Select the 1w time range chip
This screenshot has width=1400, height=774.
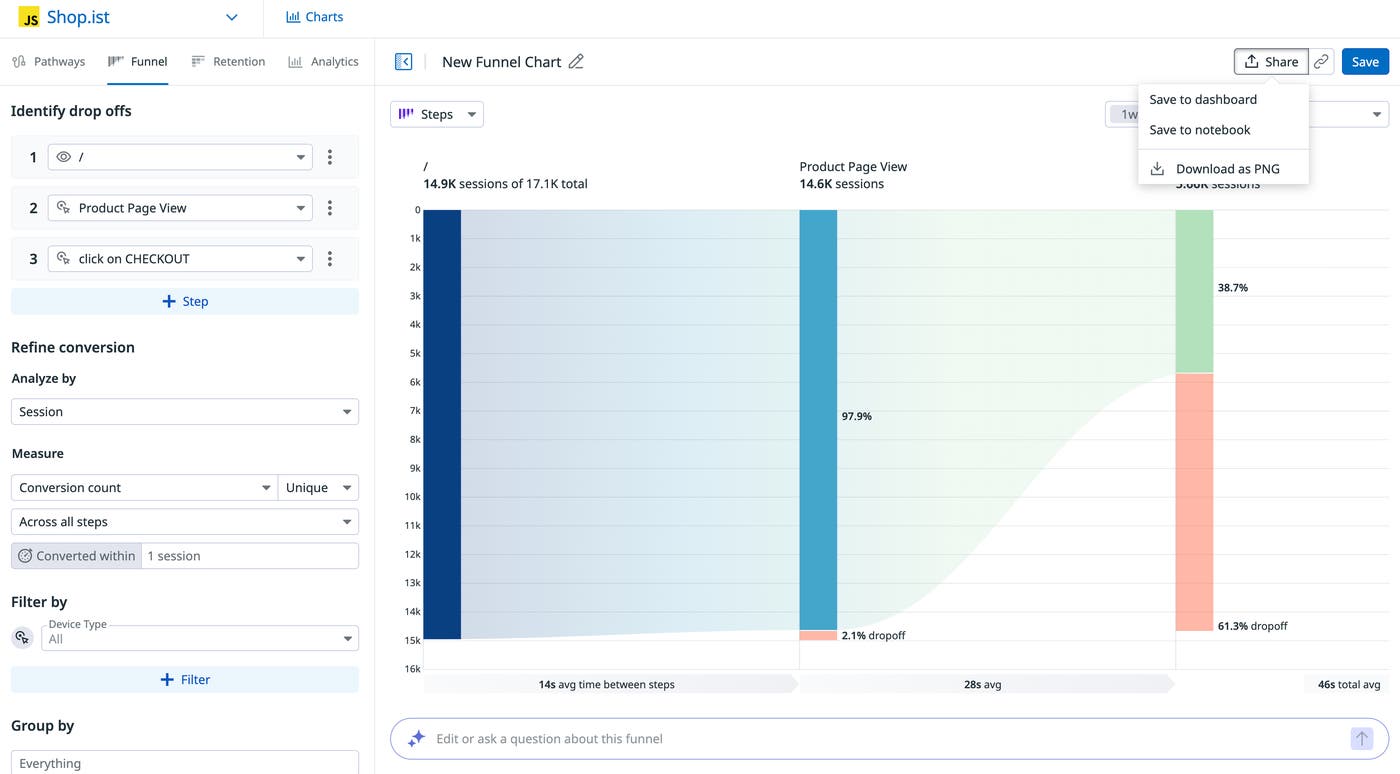point(1128,114)
